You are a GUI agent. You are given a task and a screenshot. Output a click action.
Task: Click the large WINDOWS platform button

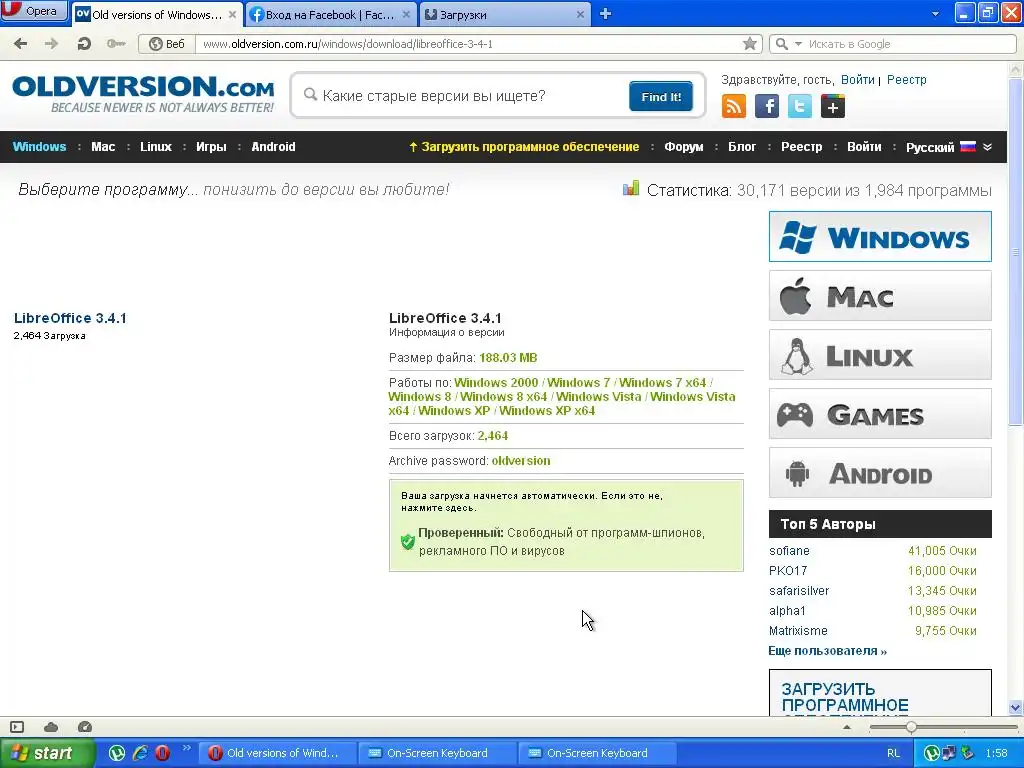pyautogui.click(x=880, y=236)
